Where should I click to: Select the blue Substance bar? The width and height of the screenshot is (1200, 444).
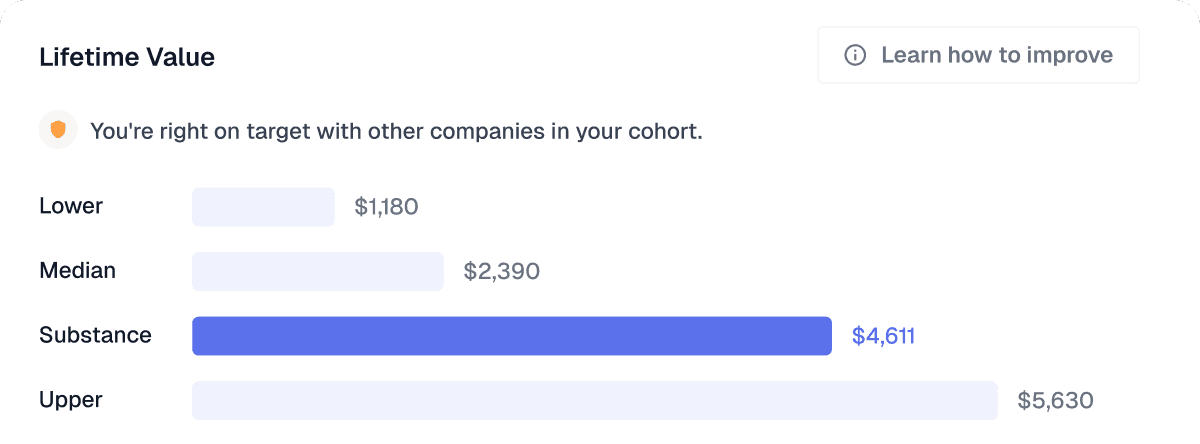click(511, 336)
